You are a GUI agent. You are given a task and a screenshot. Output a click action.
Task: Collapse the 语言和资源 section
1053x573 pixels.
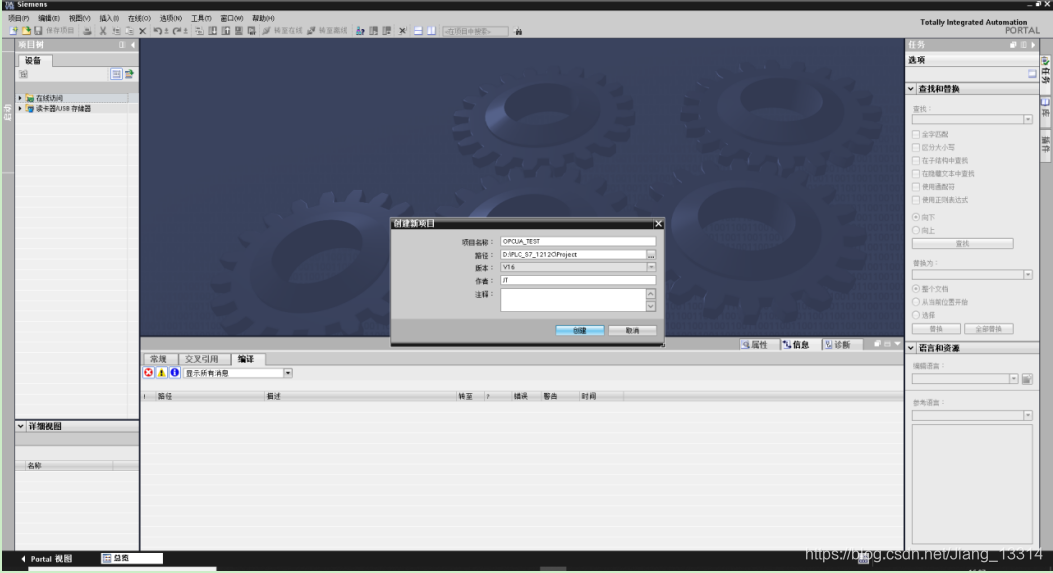click(911, 348)
